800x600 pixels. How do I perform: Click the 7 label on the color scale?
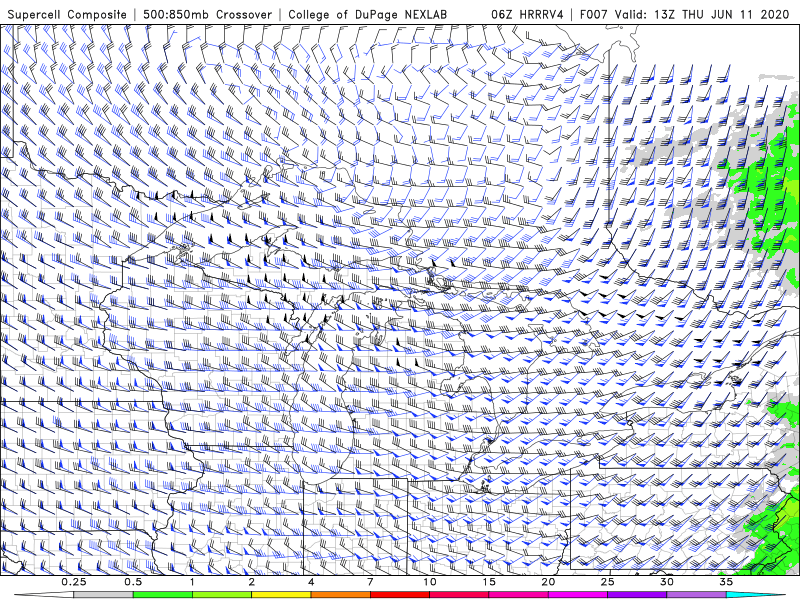tap(370, 582)
